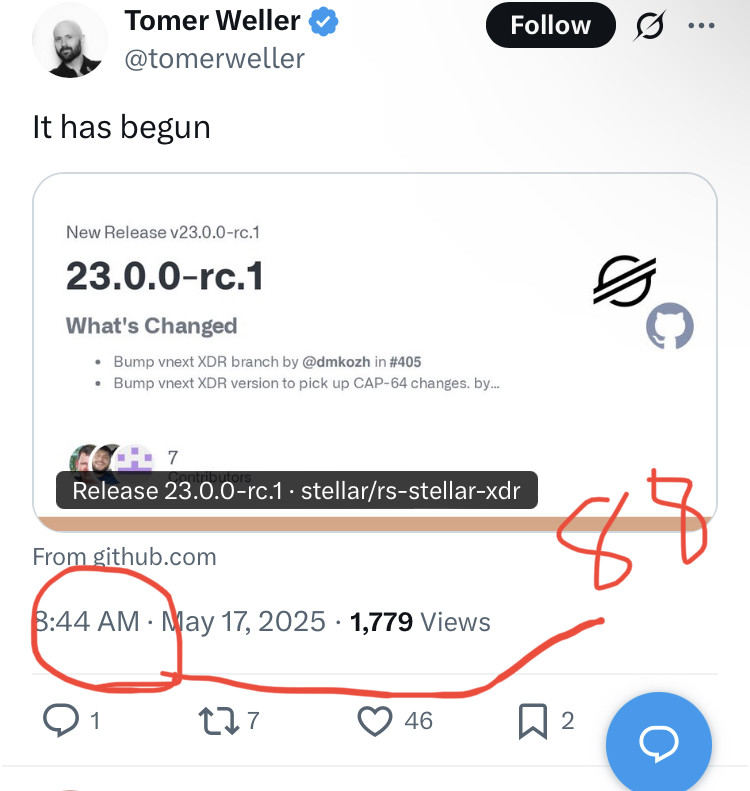
Task: Open the 23.0.0-rc.1 release title
Action: [x=165, y=276]
